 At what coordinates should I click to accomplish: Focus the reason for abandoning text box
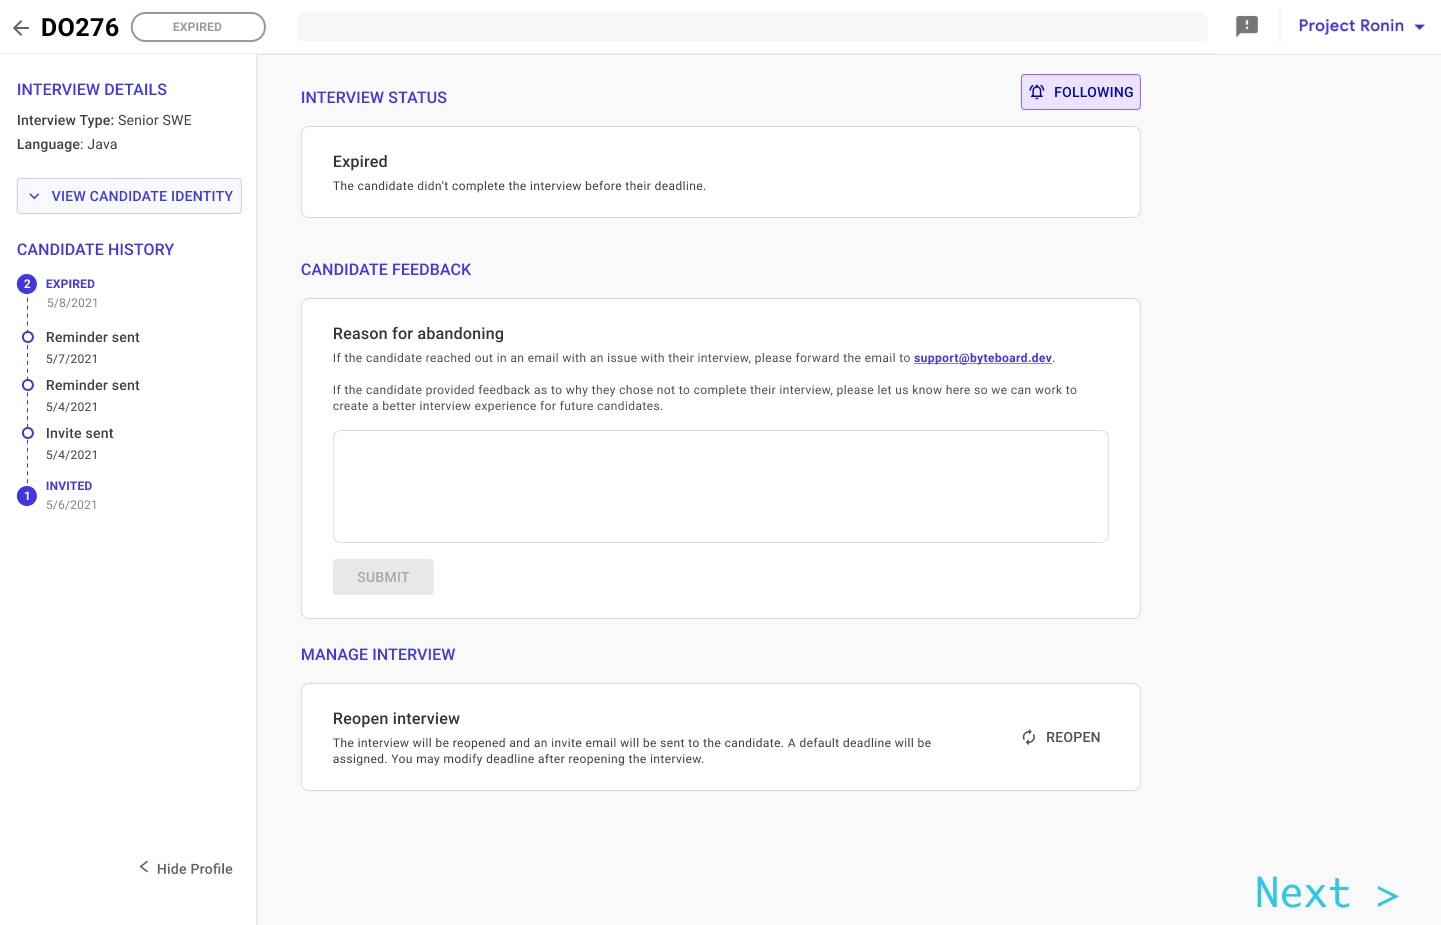point(720,486)
